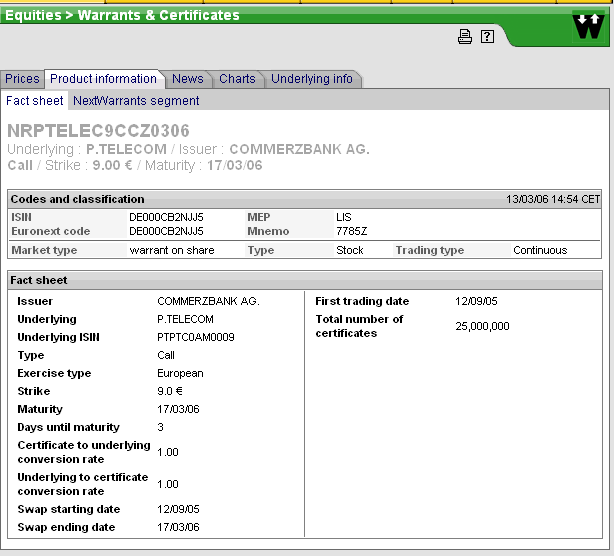This screenshot has width=614, height=556.
Task: Click the printer icon
Action: point(464,36)
